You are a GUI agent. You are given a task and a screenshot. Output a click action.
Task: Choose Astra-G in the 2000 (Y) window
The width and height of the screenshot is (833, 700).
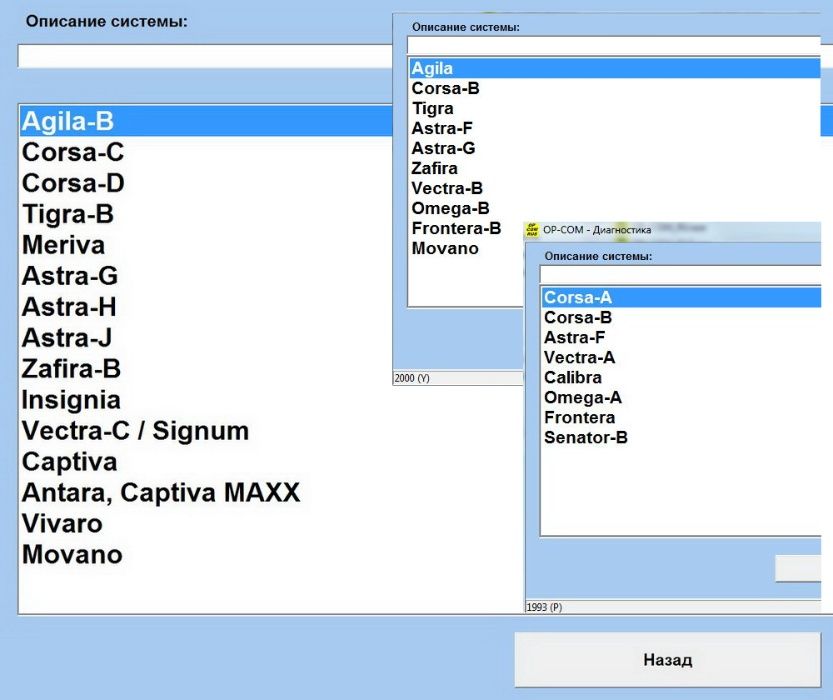click(443, 148)
